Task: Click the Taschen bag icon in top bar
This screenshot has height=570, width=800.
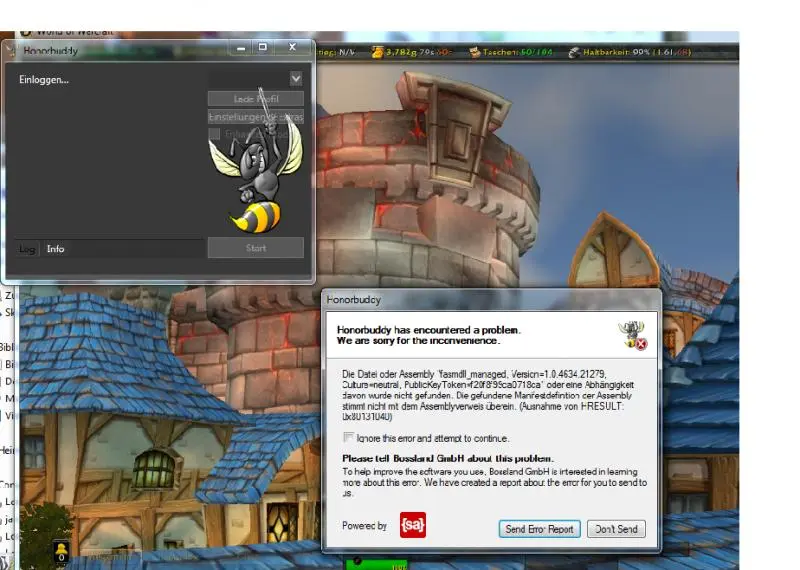Action: coord(474,52)
